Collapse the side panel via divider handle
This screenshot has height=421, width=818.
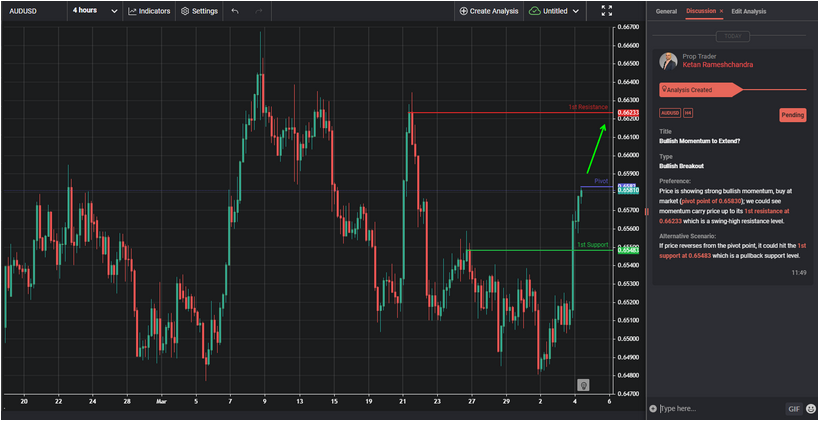(x=646, y=211)
